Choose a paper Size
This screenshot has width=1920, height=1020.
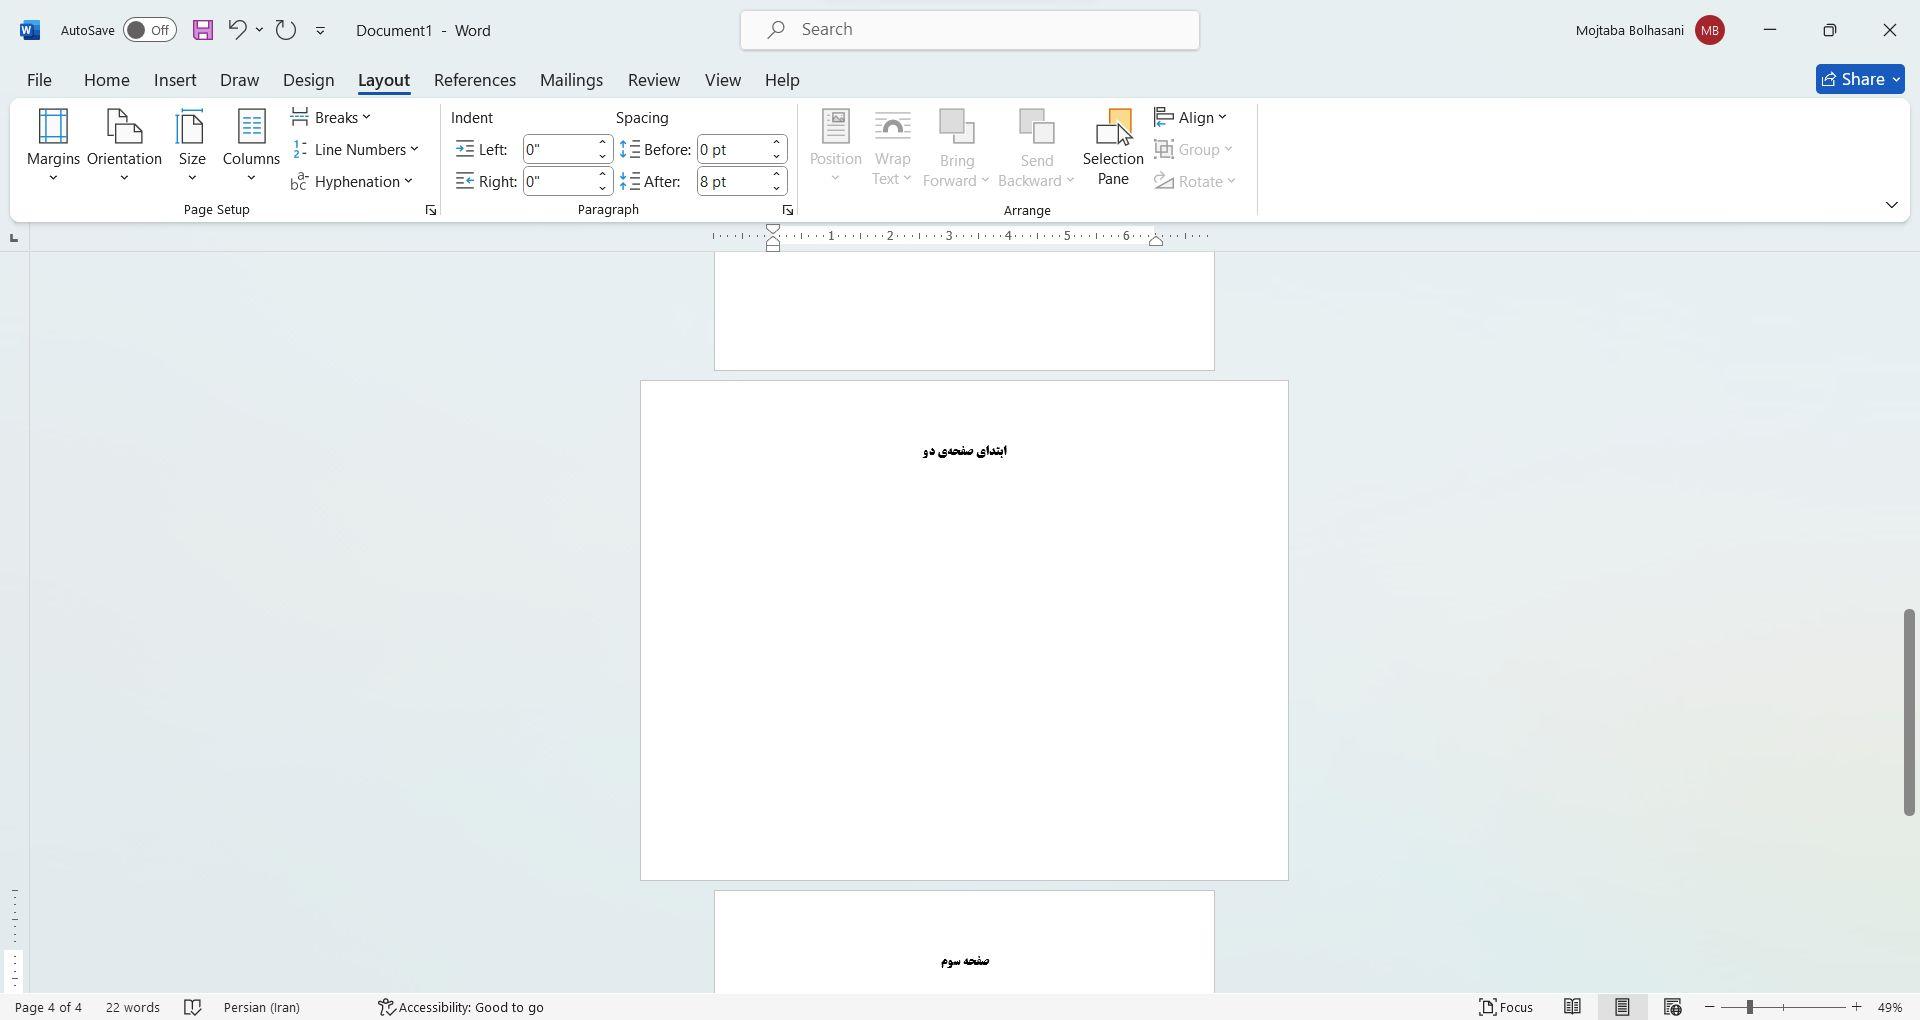point(191,146)
